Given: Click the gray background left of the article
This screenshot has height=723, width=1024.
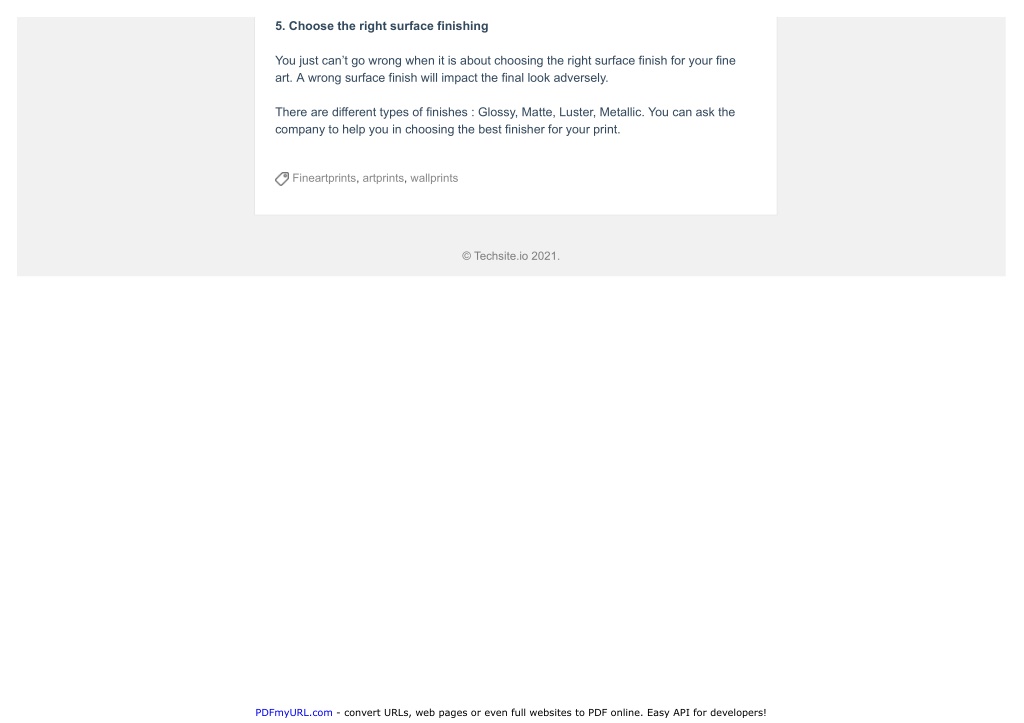Looking at the screenshot, I should (136, 146).
